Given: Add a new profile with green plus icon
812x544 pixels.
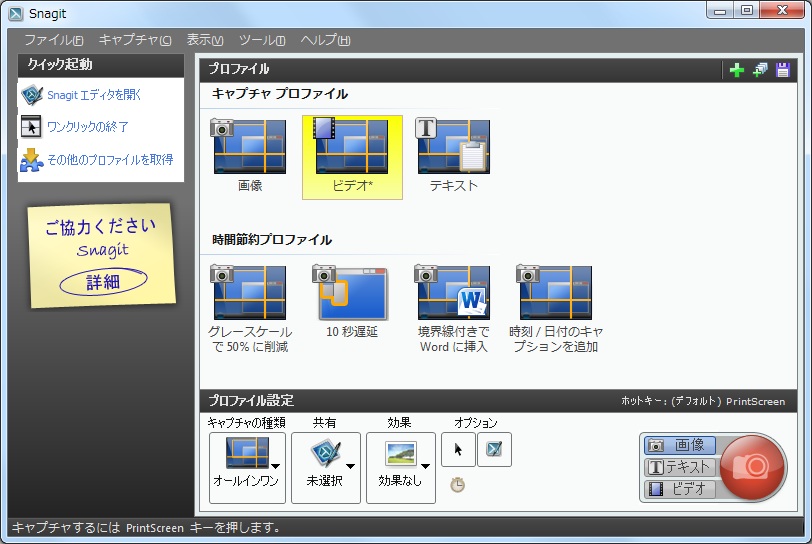Looking at the screenshot, I should click(736, 70).
